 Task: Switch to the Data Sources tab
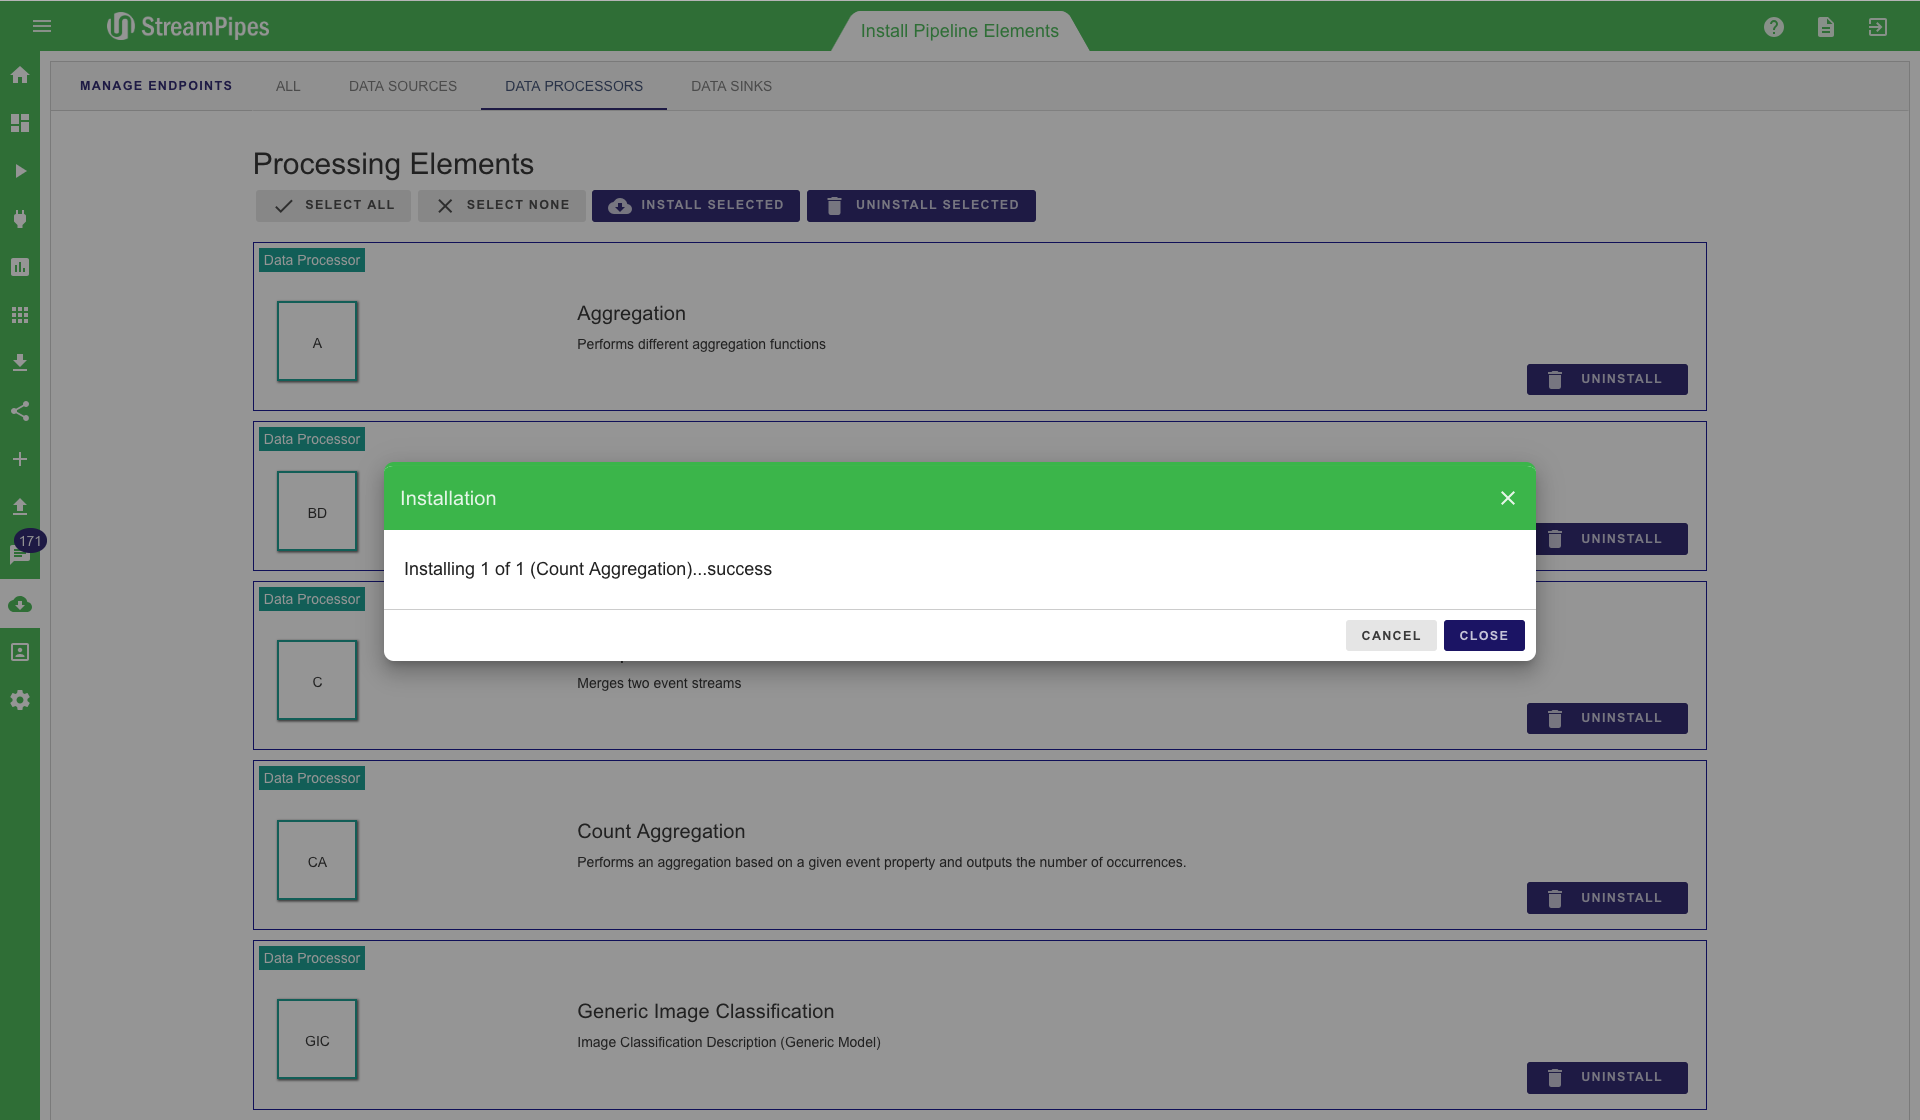402,86
